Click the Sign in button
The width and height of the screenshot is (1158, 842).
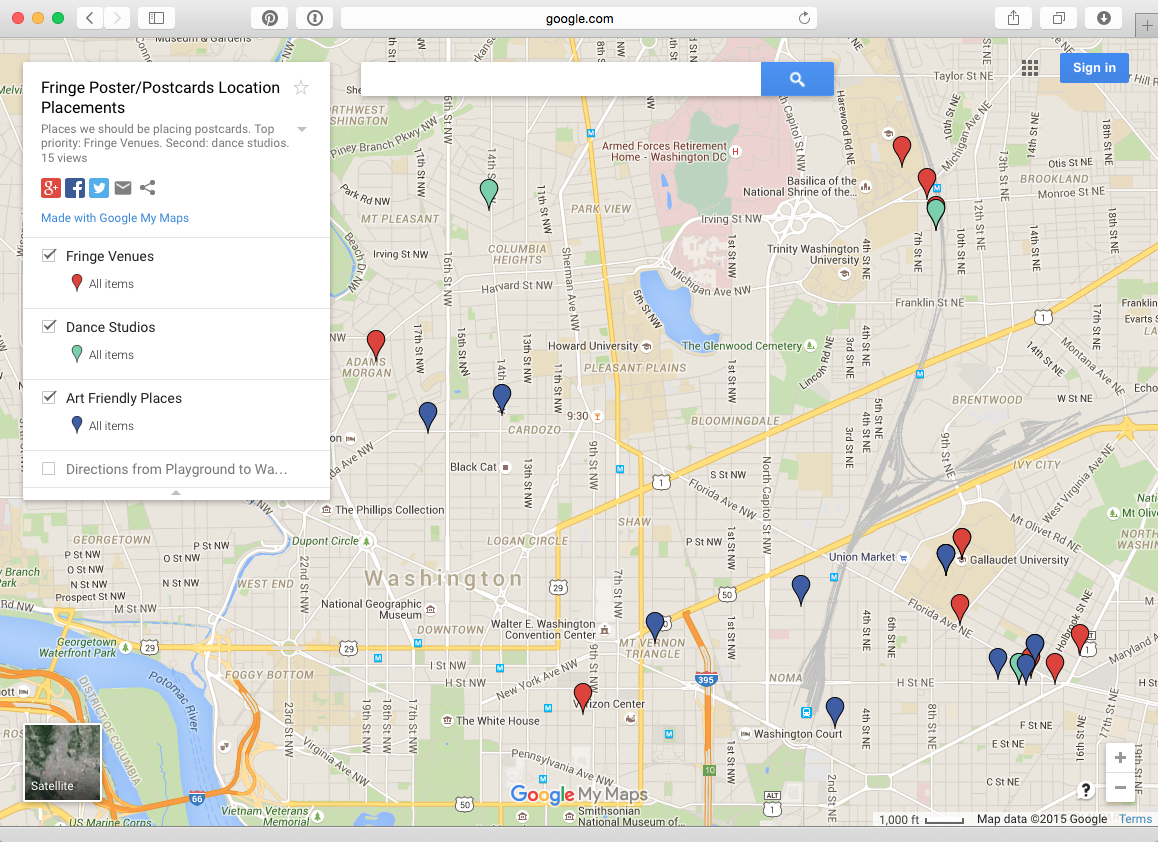(x=1094, y=68)
